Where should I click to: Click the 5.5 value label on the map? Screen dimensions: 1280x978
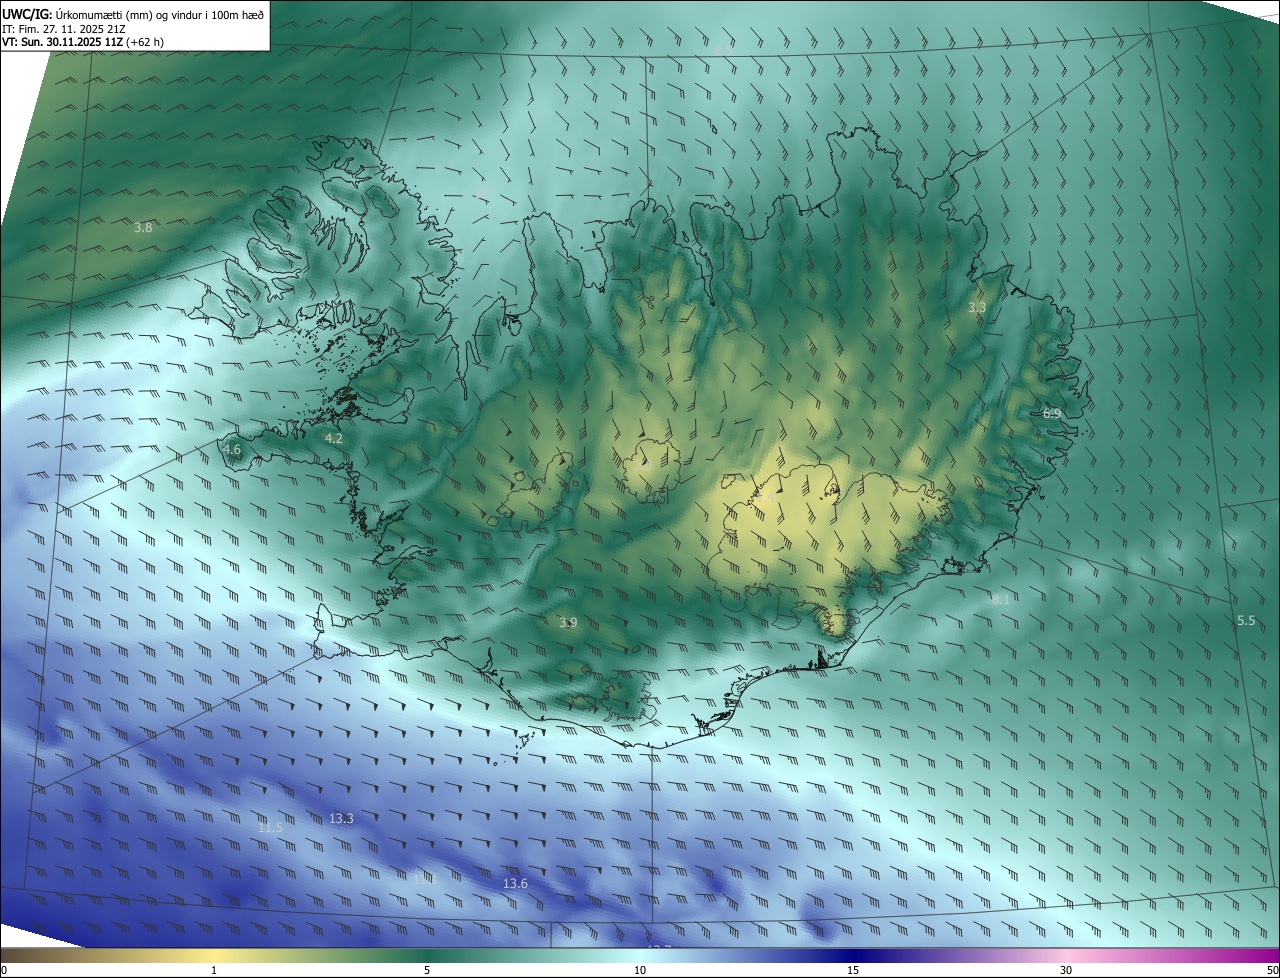[x=1246, y=621]
